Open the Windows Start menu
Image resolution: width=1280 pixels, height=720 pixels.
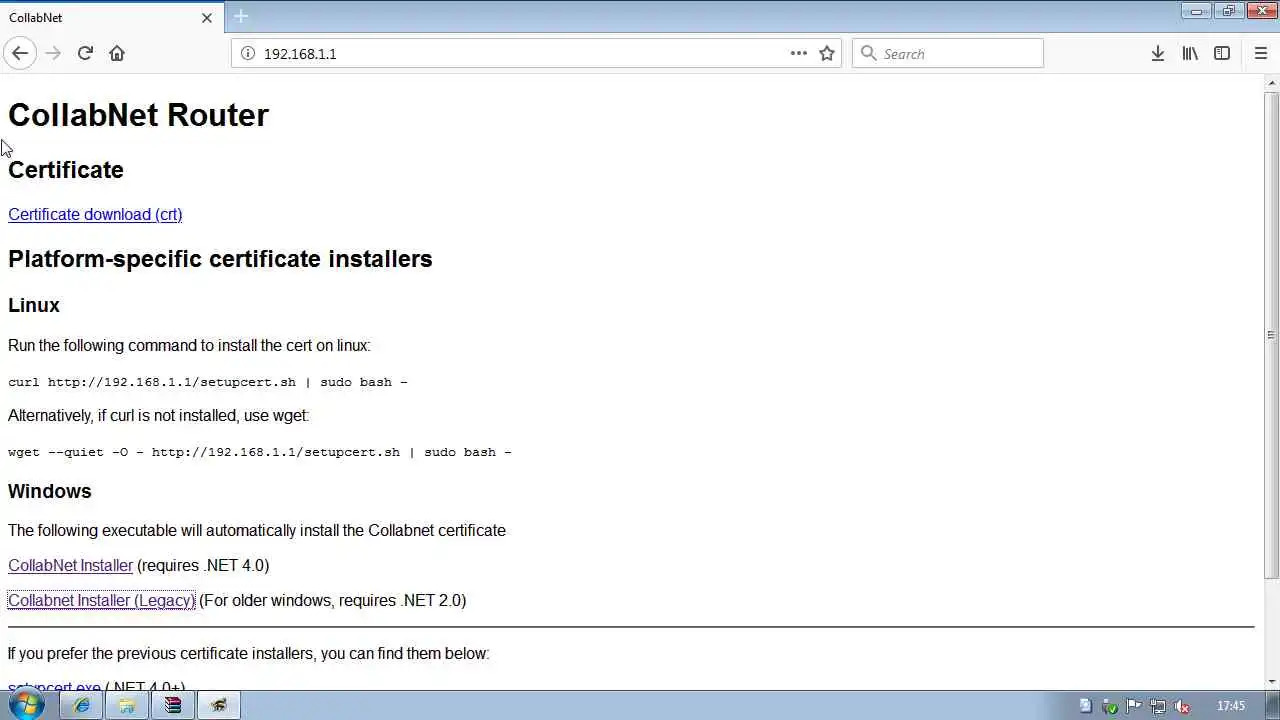[26, 705]
